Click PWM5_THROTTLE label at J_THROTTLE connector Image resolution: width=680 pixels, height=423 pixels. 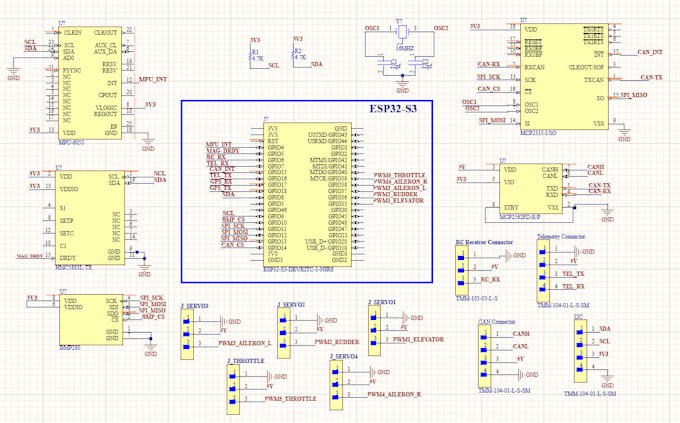click(290, 398)
